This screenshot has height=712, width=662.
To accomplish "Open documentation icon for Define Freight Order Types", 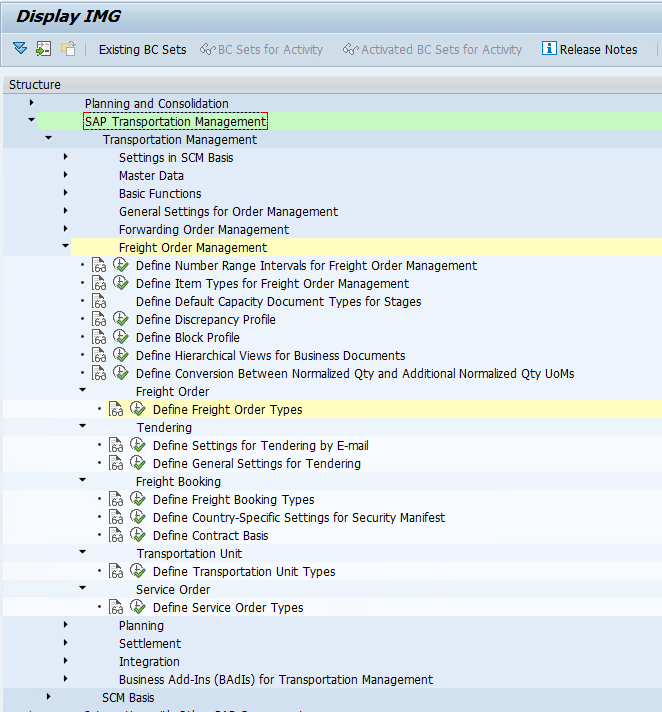I will 116,409.
